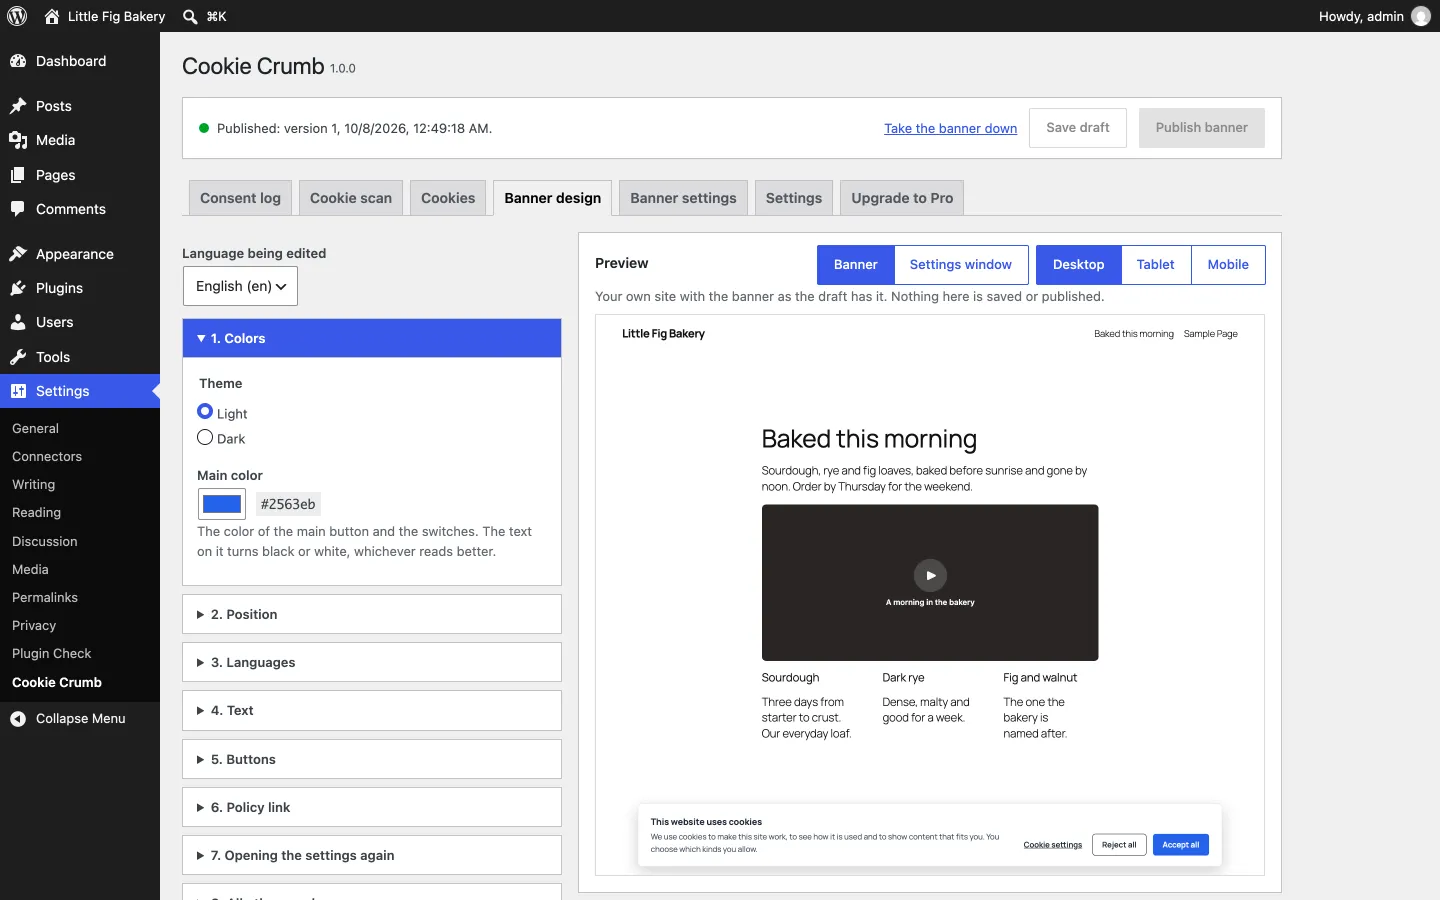1440x900 pixels.
Task: Click Little Fig Bakery preview site title
Action: [663, 334]
